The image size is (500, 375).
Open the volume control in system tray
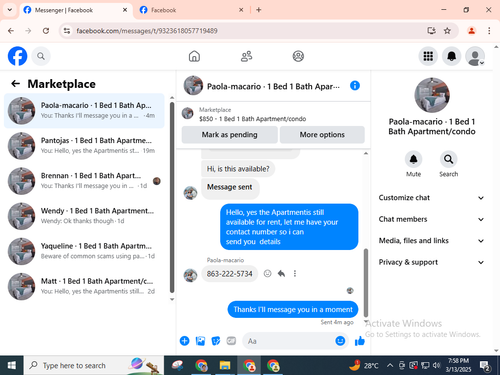click(436, 365)
